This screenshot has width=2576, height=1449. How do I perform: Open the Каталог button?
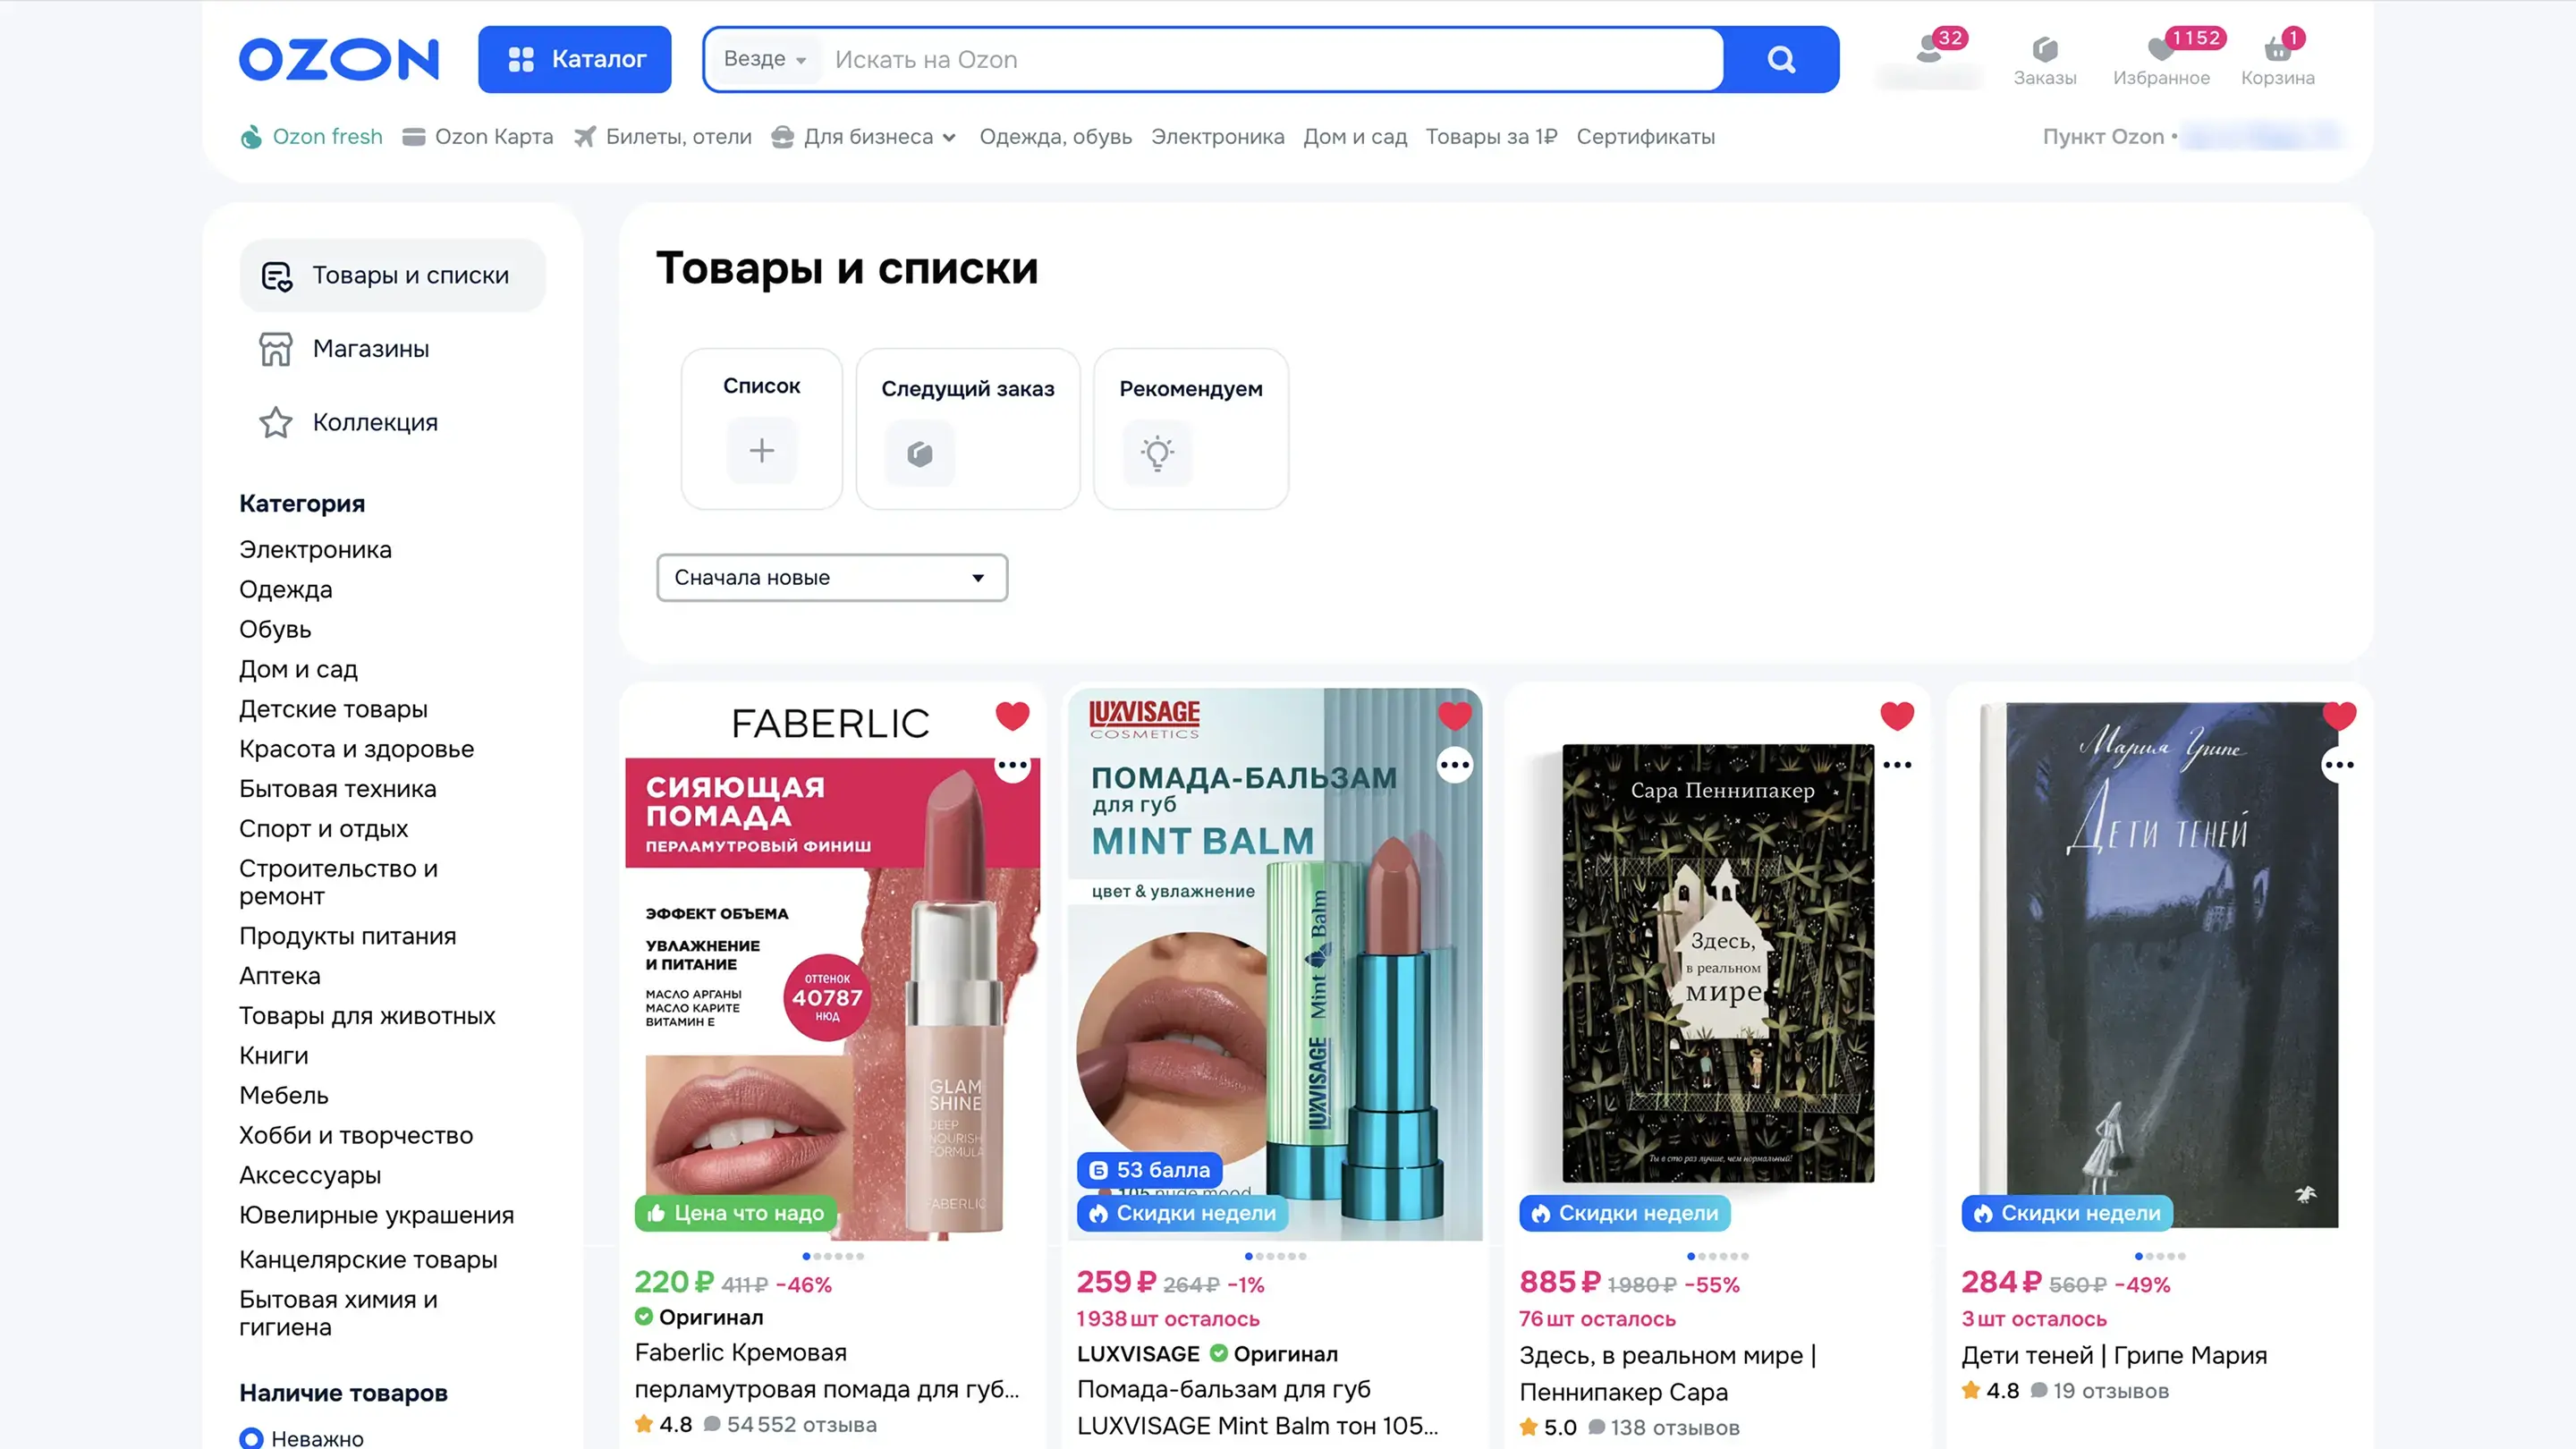(x=575, y=59)
